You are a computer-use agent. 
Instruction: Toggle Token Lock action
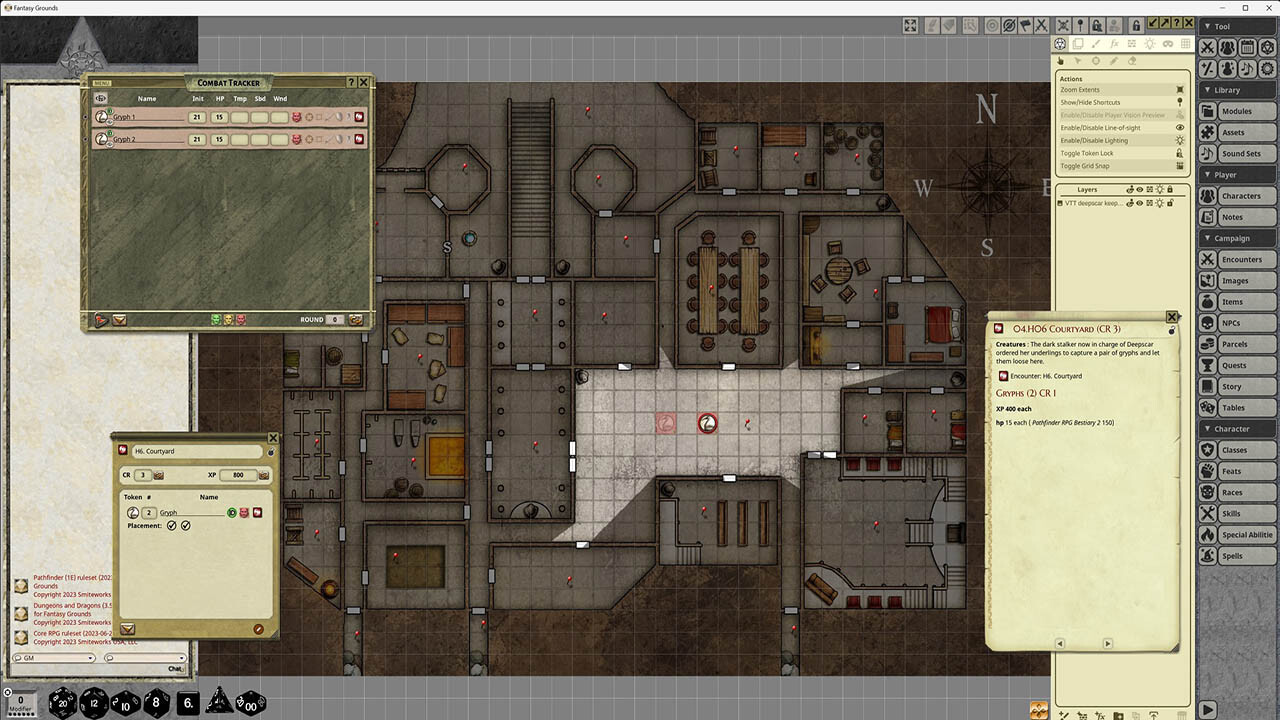point(1122,153)
